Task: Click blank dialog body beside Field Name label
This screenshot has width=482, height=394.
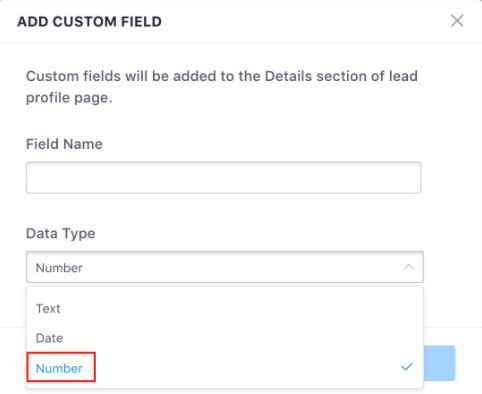Action: pos(260,144)
